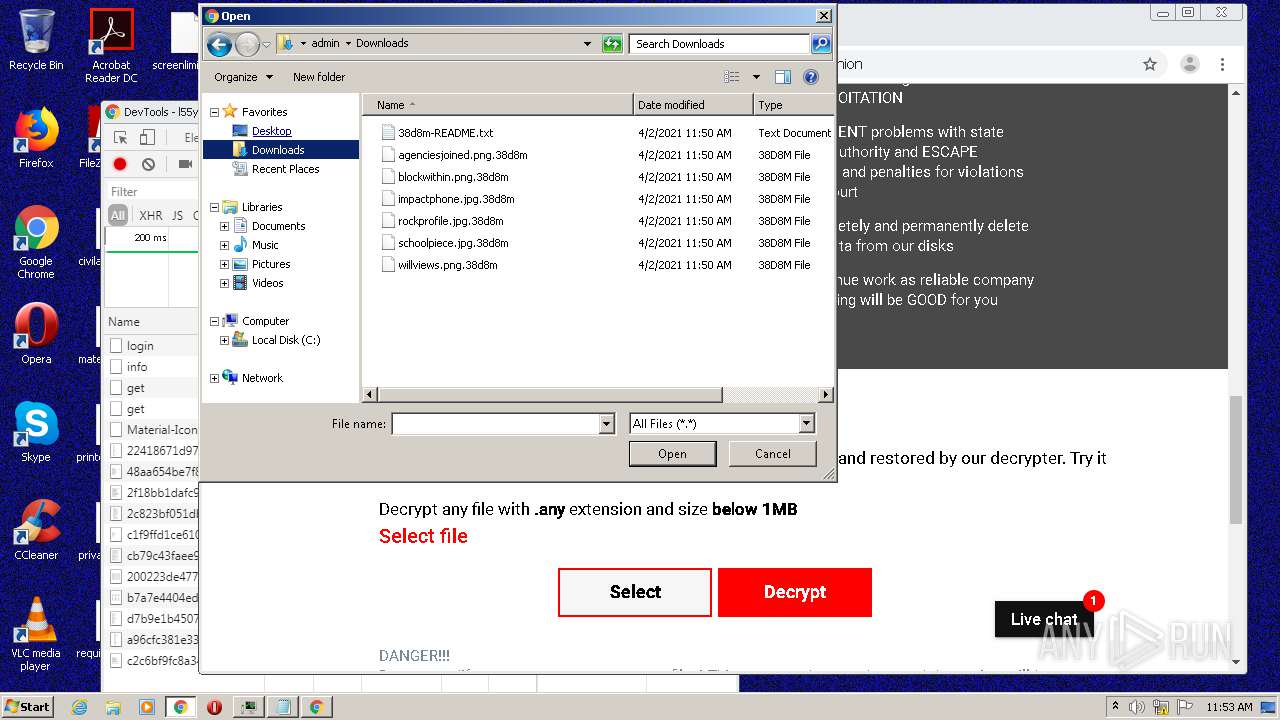Clear the DevTools network log
This screenshot has width=1280, height=720.
click(x=148, y=164)
